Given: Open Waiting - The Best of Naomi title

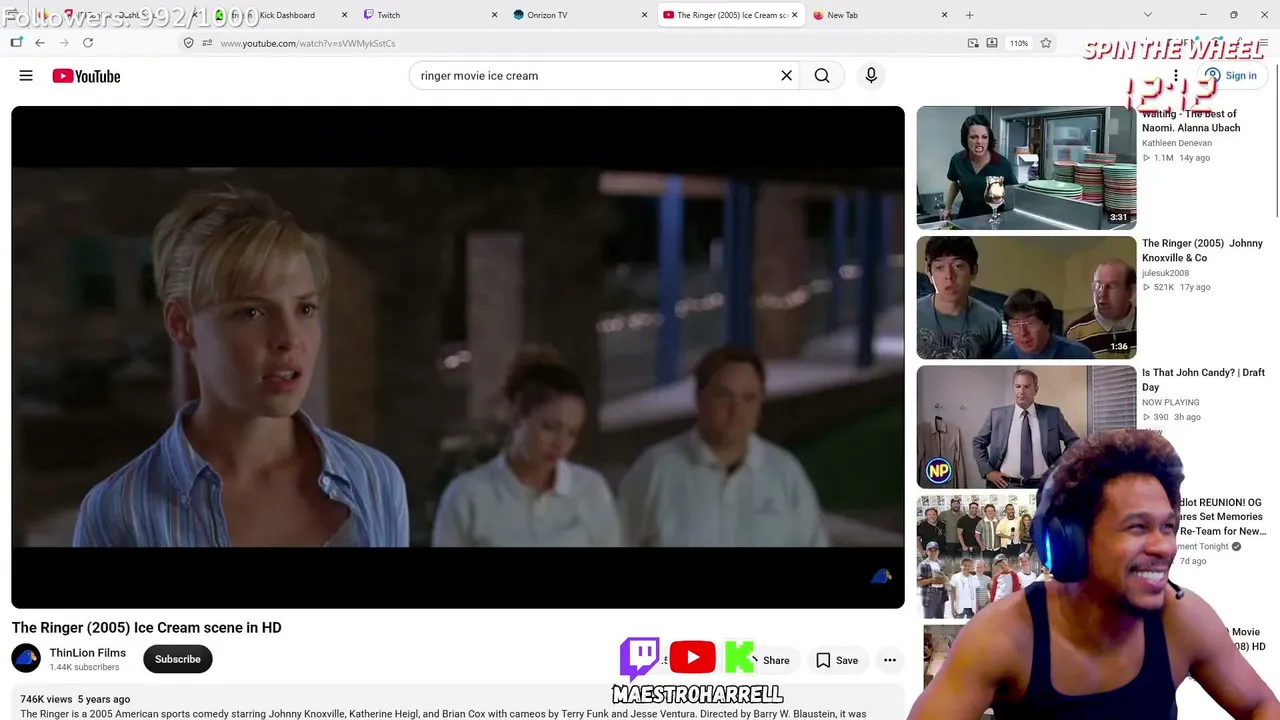Looking at the screenshot, I should [x=1191, y=121].
